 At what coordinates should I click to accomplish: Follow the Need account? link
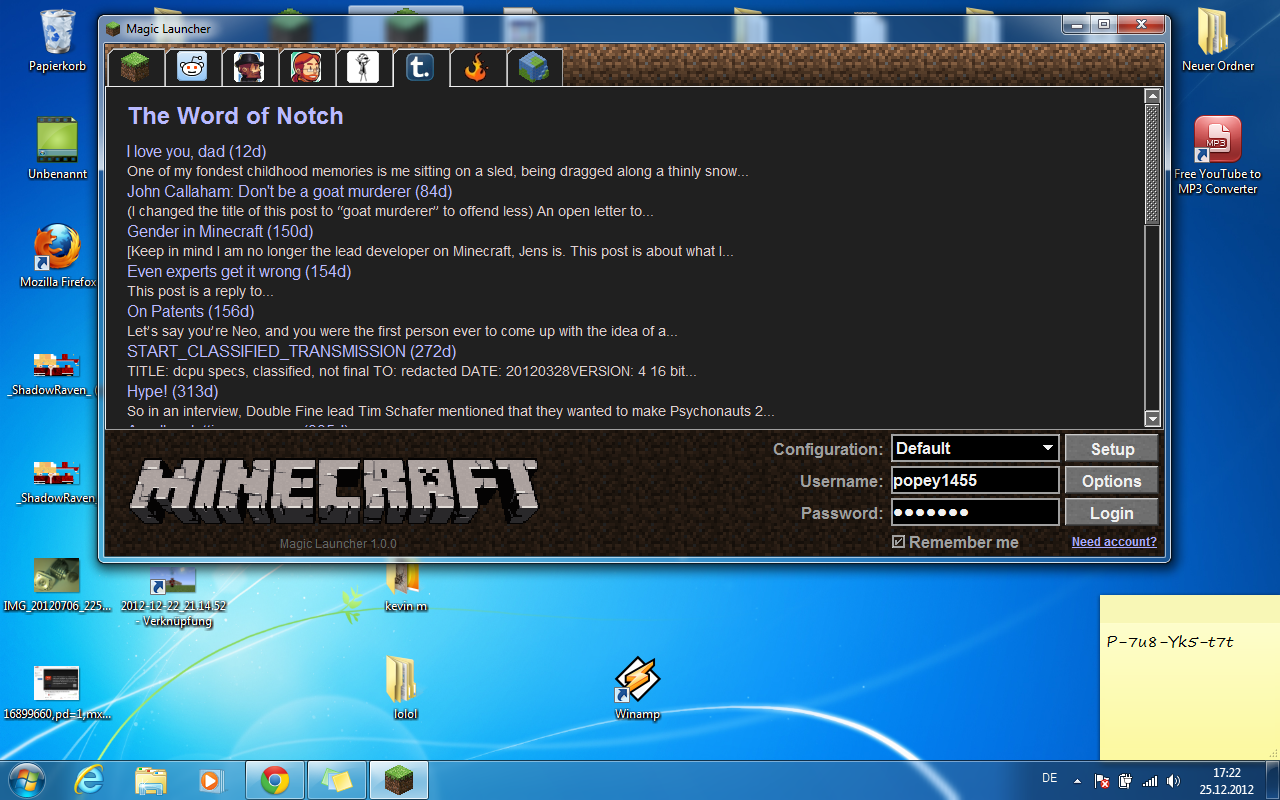(1113, 542)
